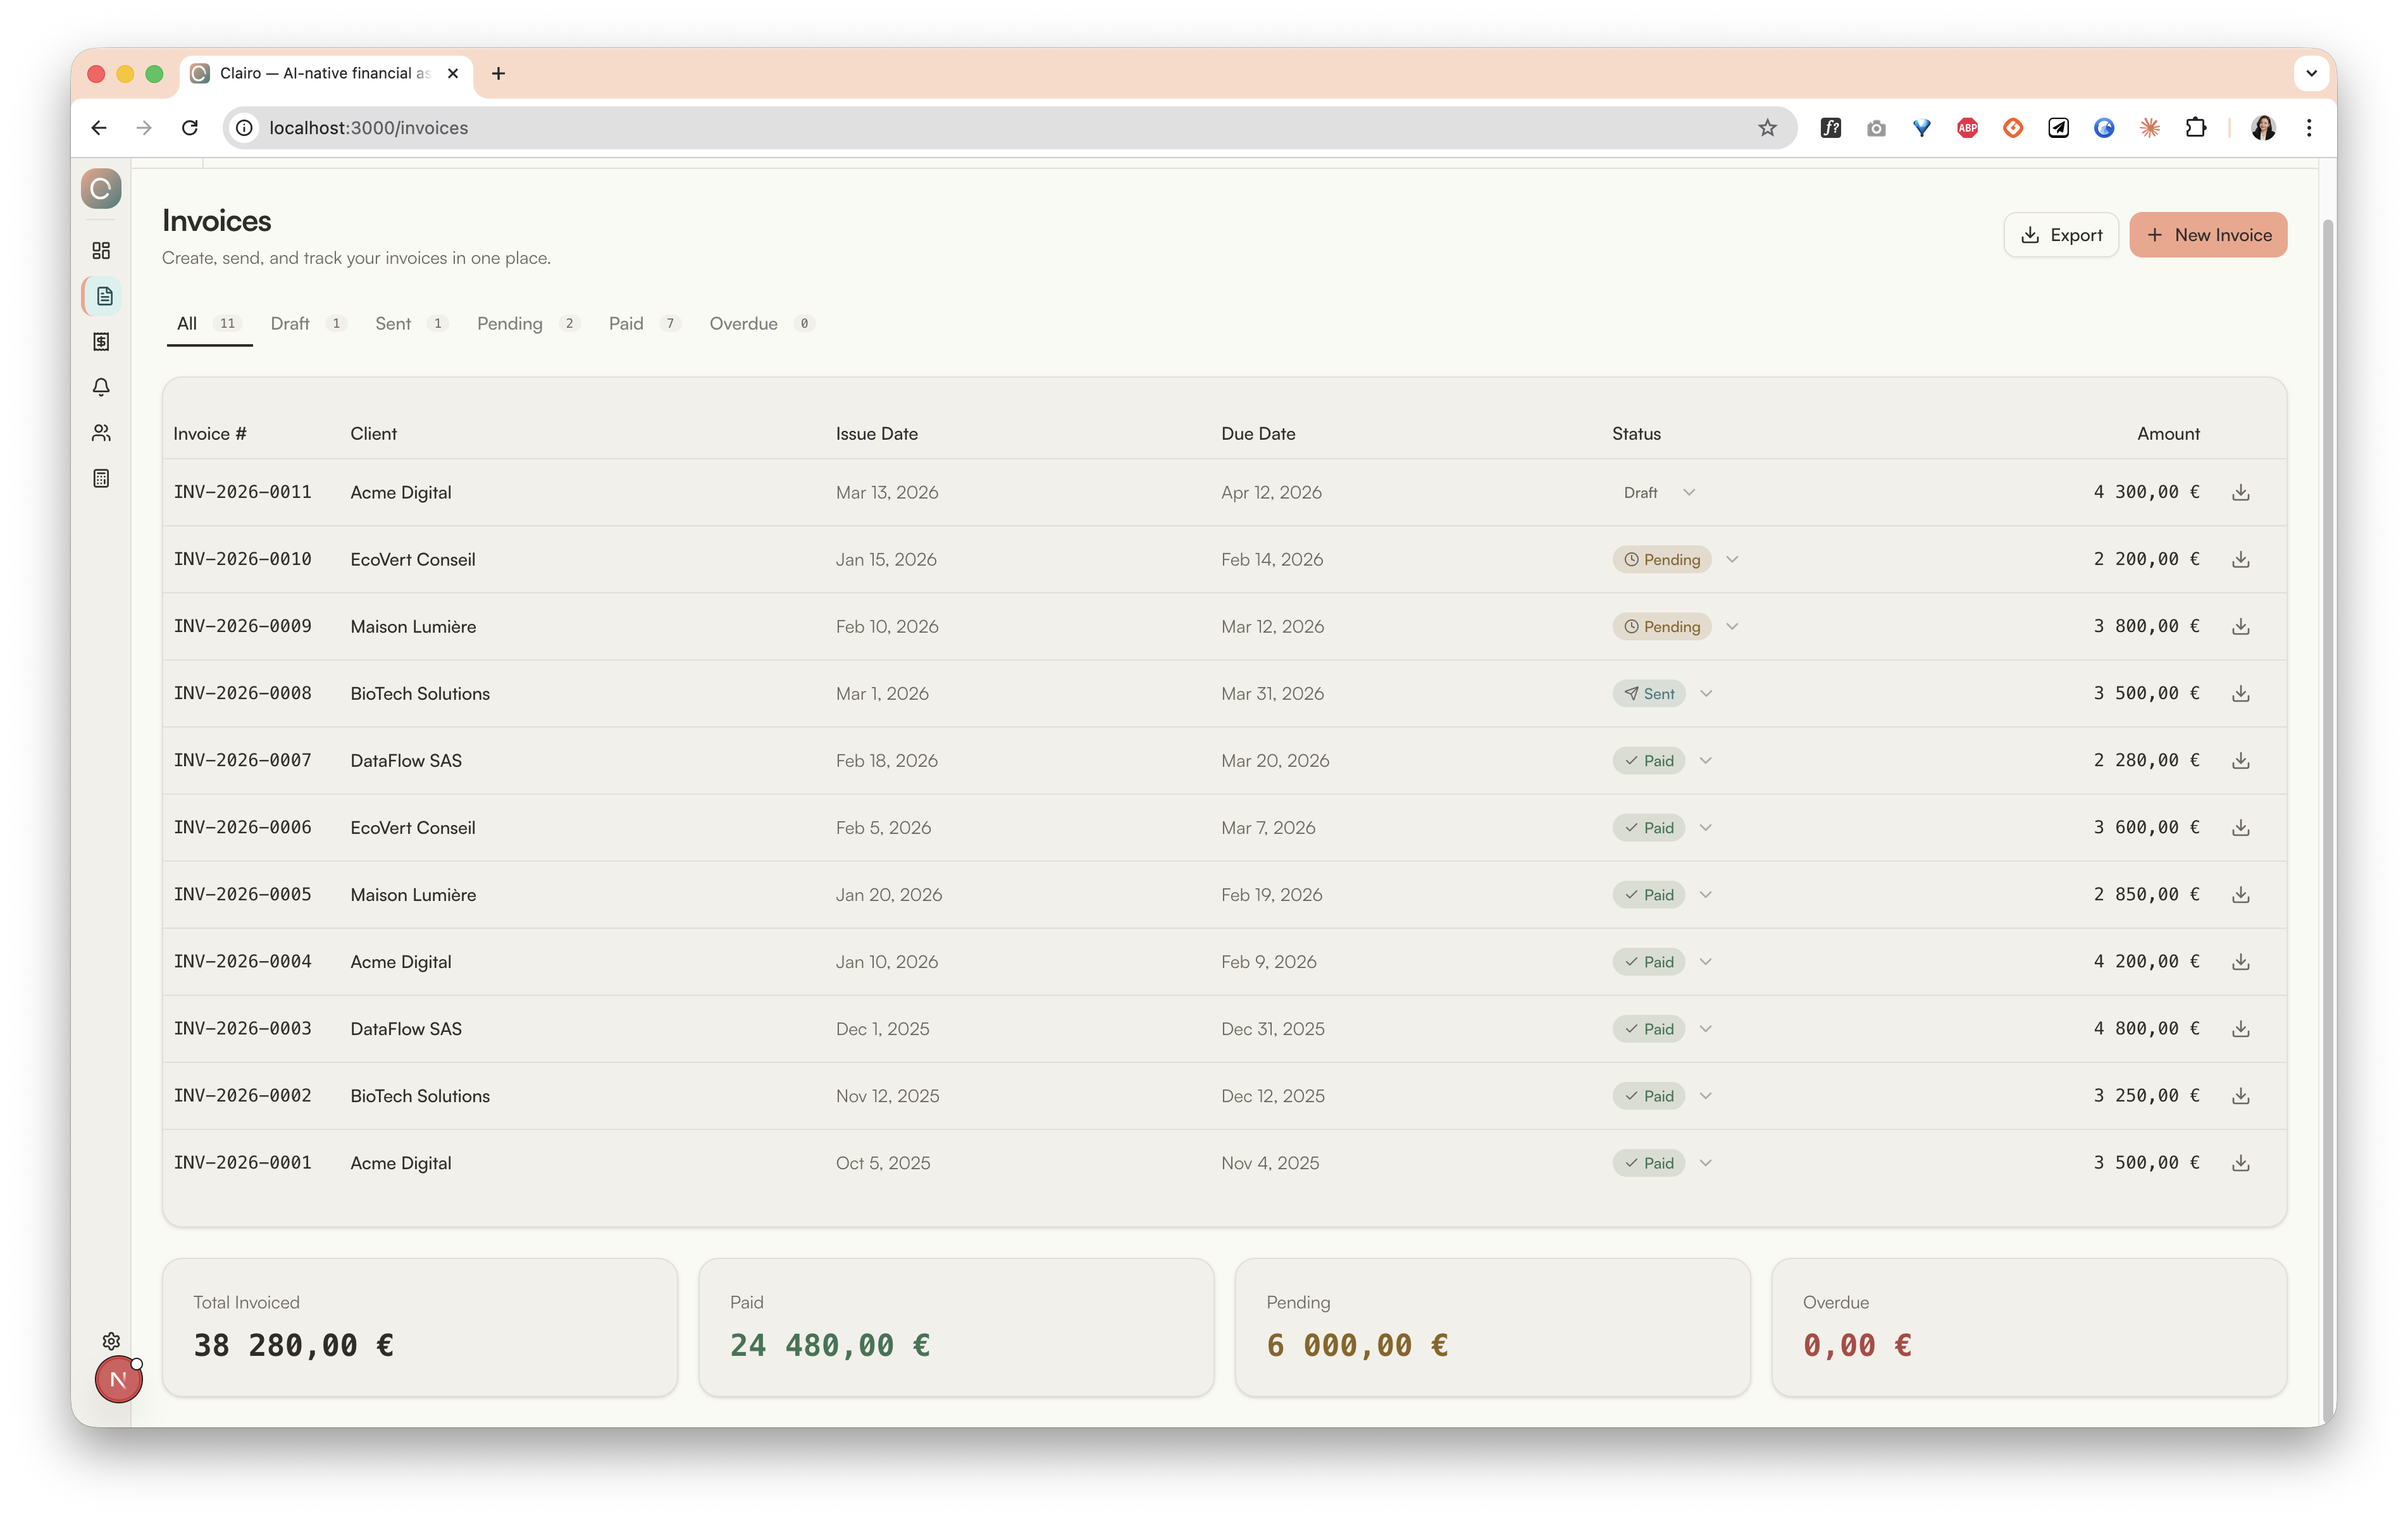The height and width of the screenshot is (1521, 2408).
Task: Bookmark this page with the star icon
Action: 1767,128
